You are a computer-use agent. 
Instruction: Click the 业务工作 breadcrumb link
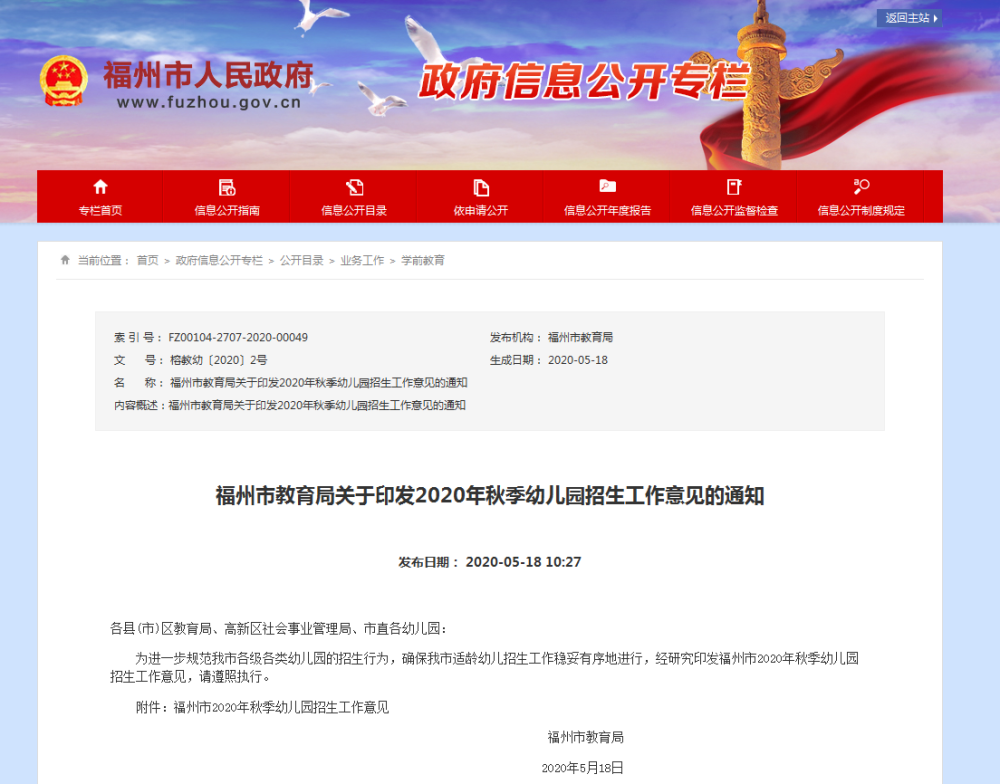(363, 259)
